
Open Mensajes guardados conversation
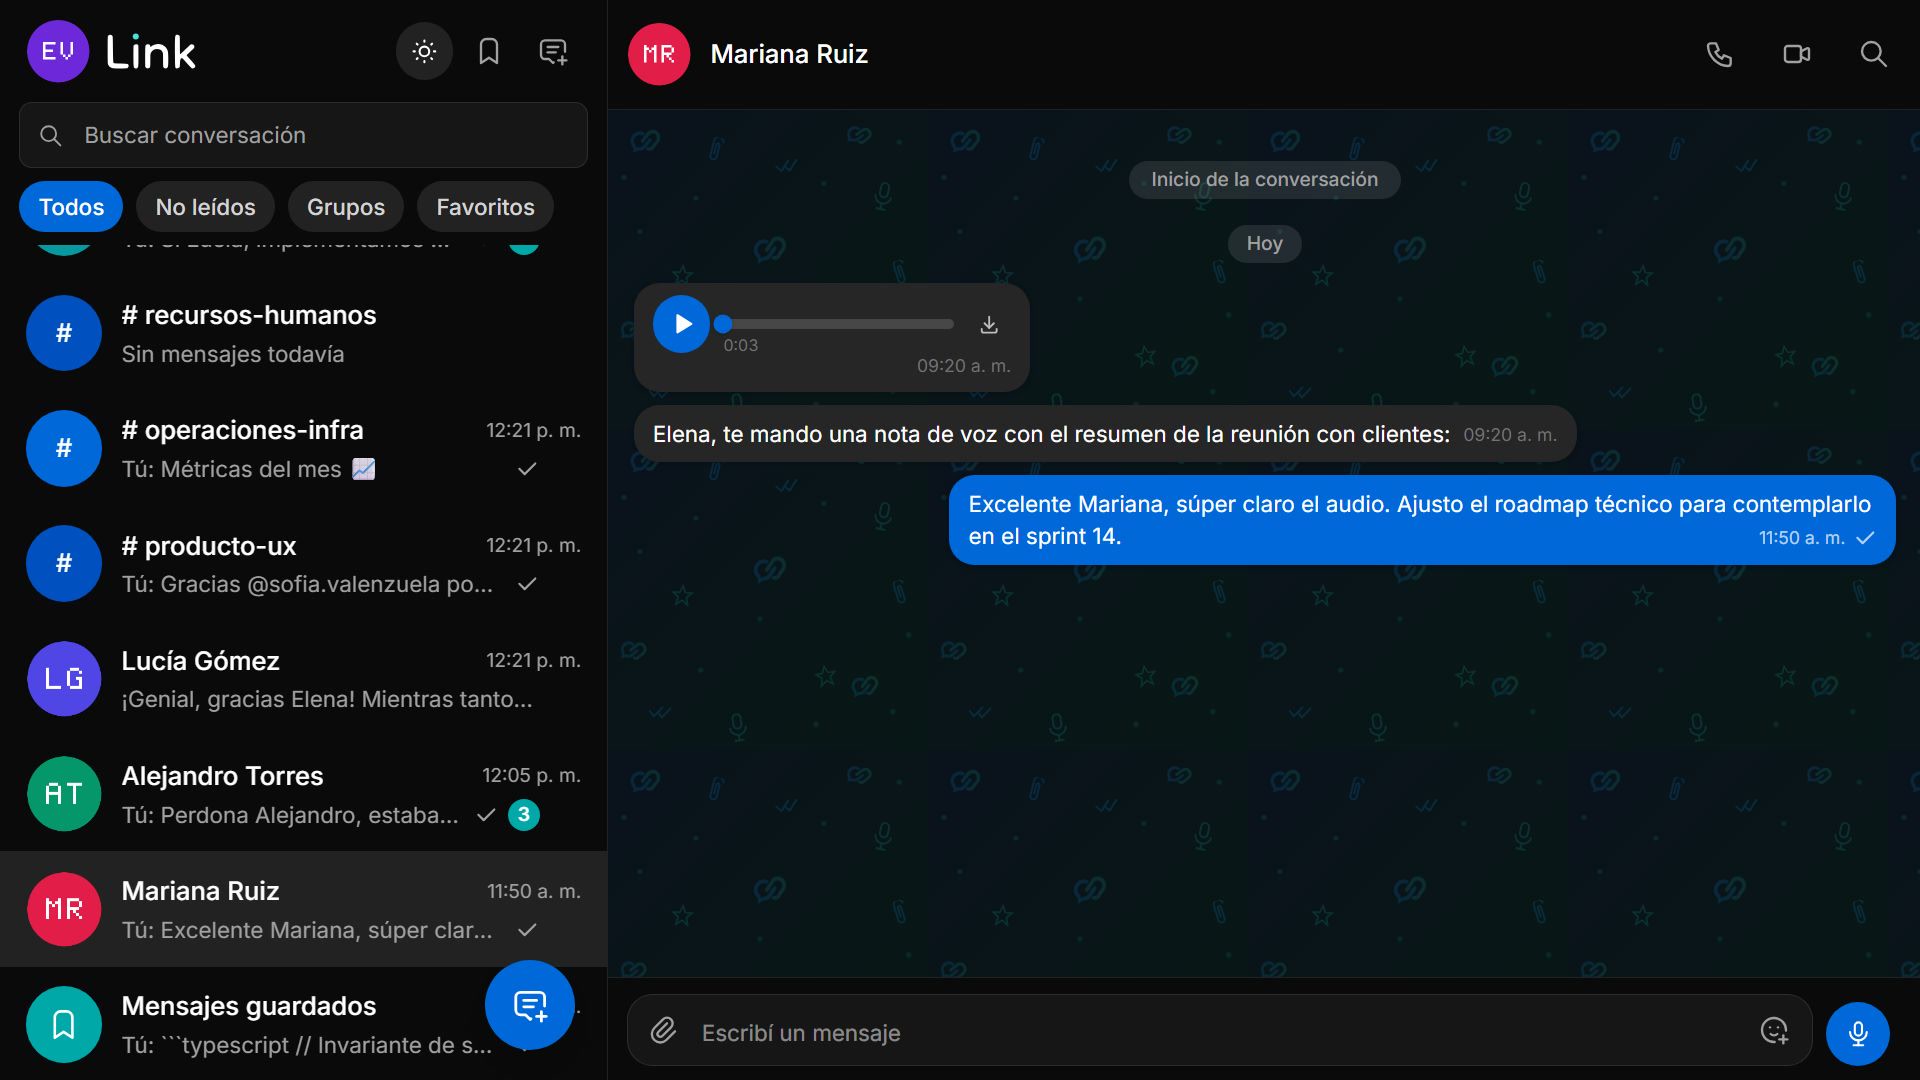(x=303, y=1024)
